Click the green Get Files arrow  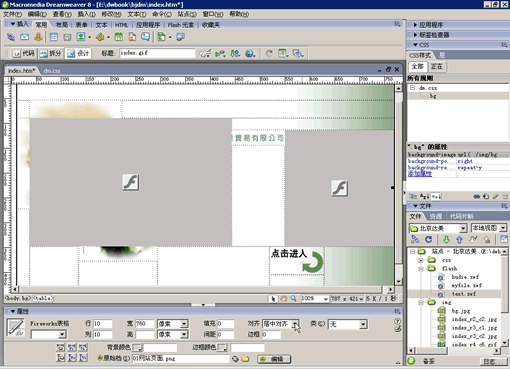tap(446, 239)
